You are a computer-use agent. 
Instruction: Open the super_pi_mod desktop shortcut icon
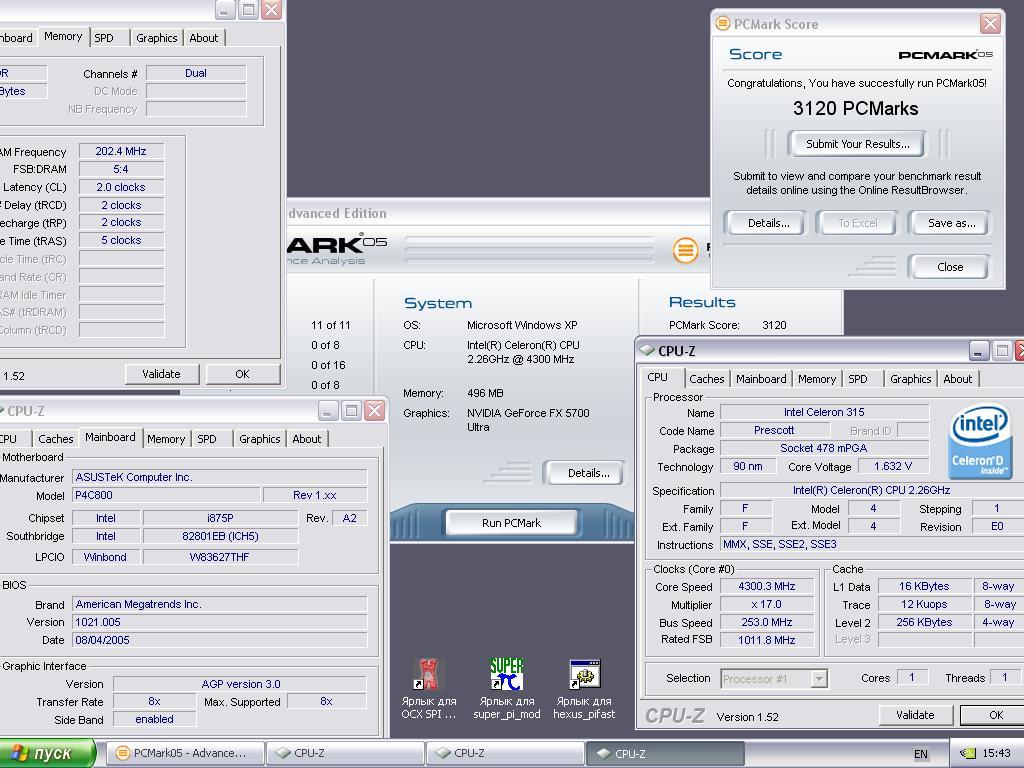[x=506, y=674]
